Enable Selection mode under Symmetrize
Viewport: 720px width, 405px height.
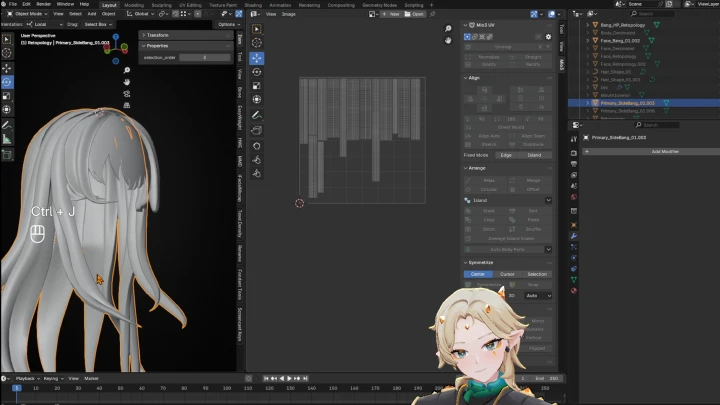537,273
